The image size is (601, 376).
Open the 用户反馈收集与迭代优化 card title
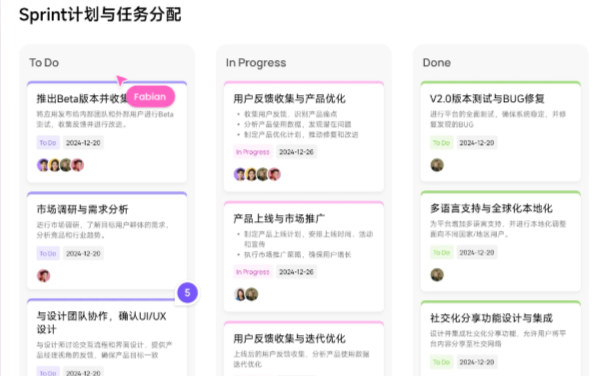tap(289, 338)
